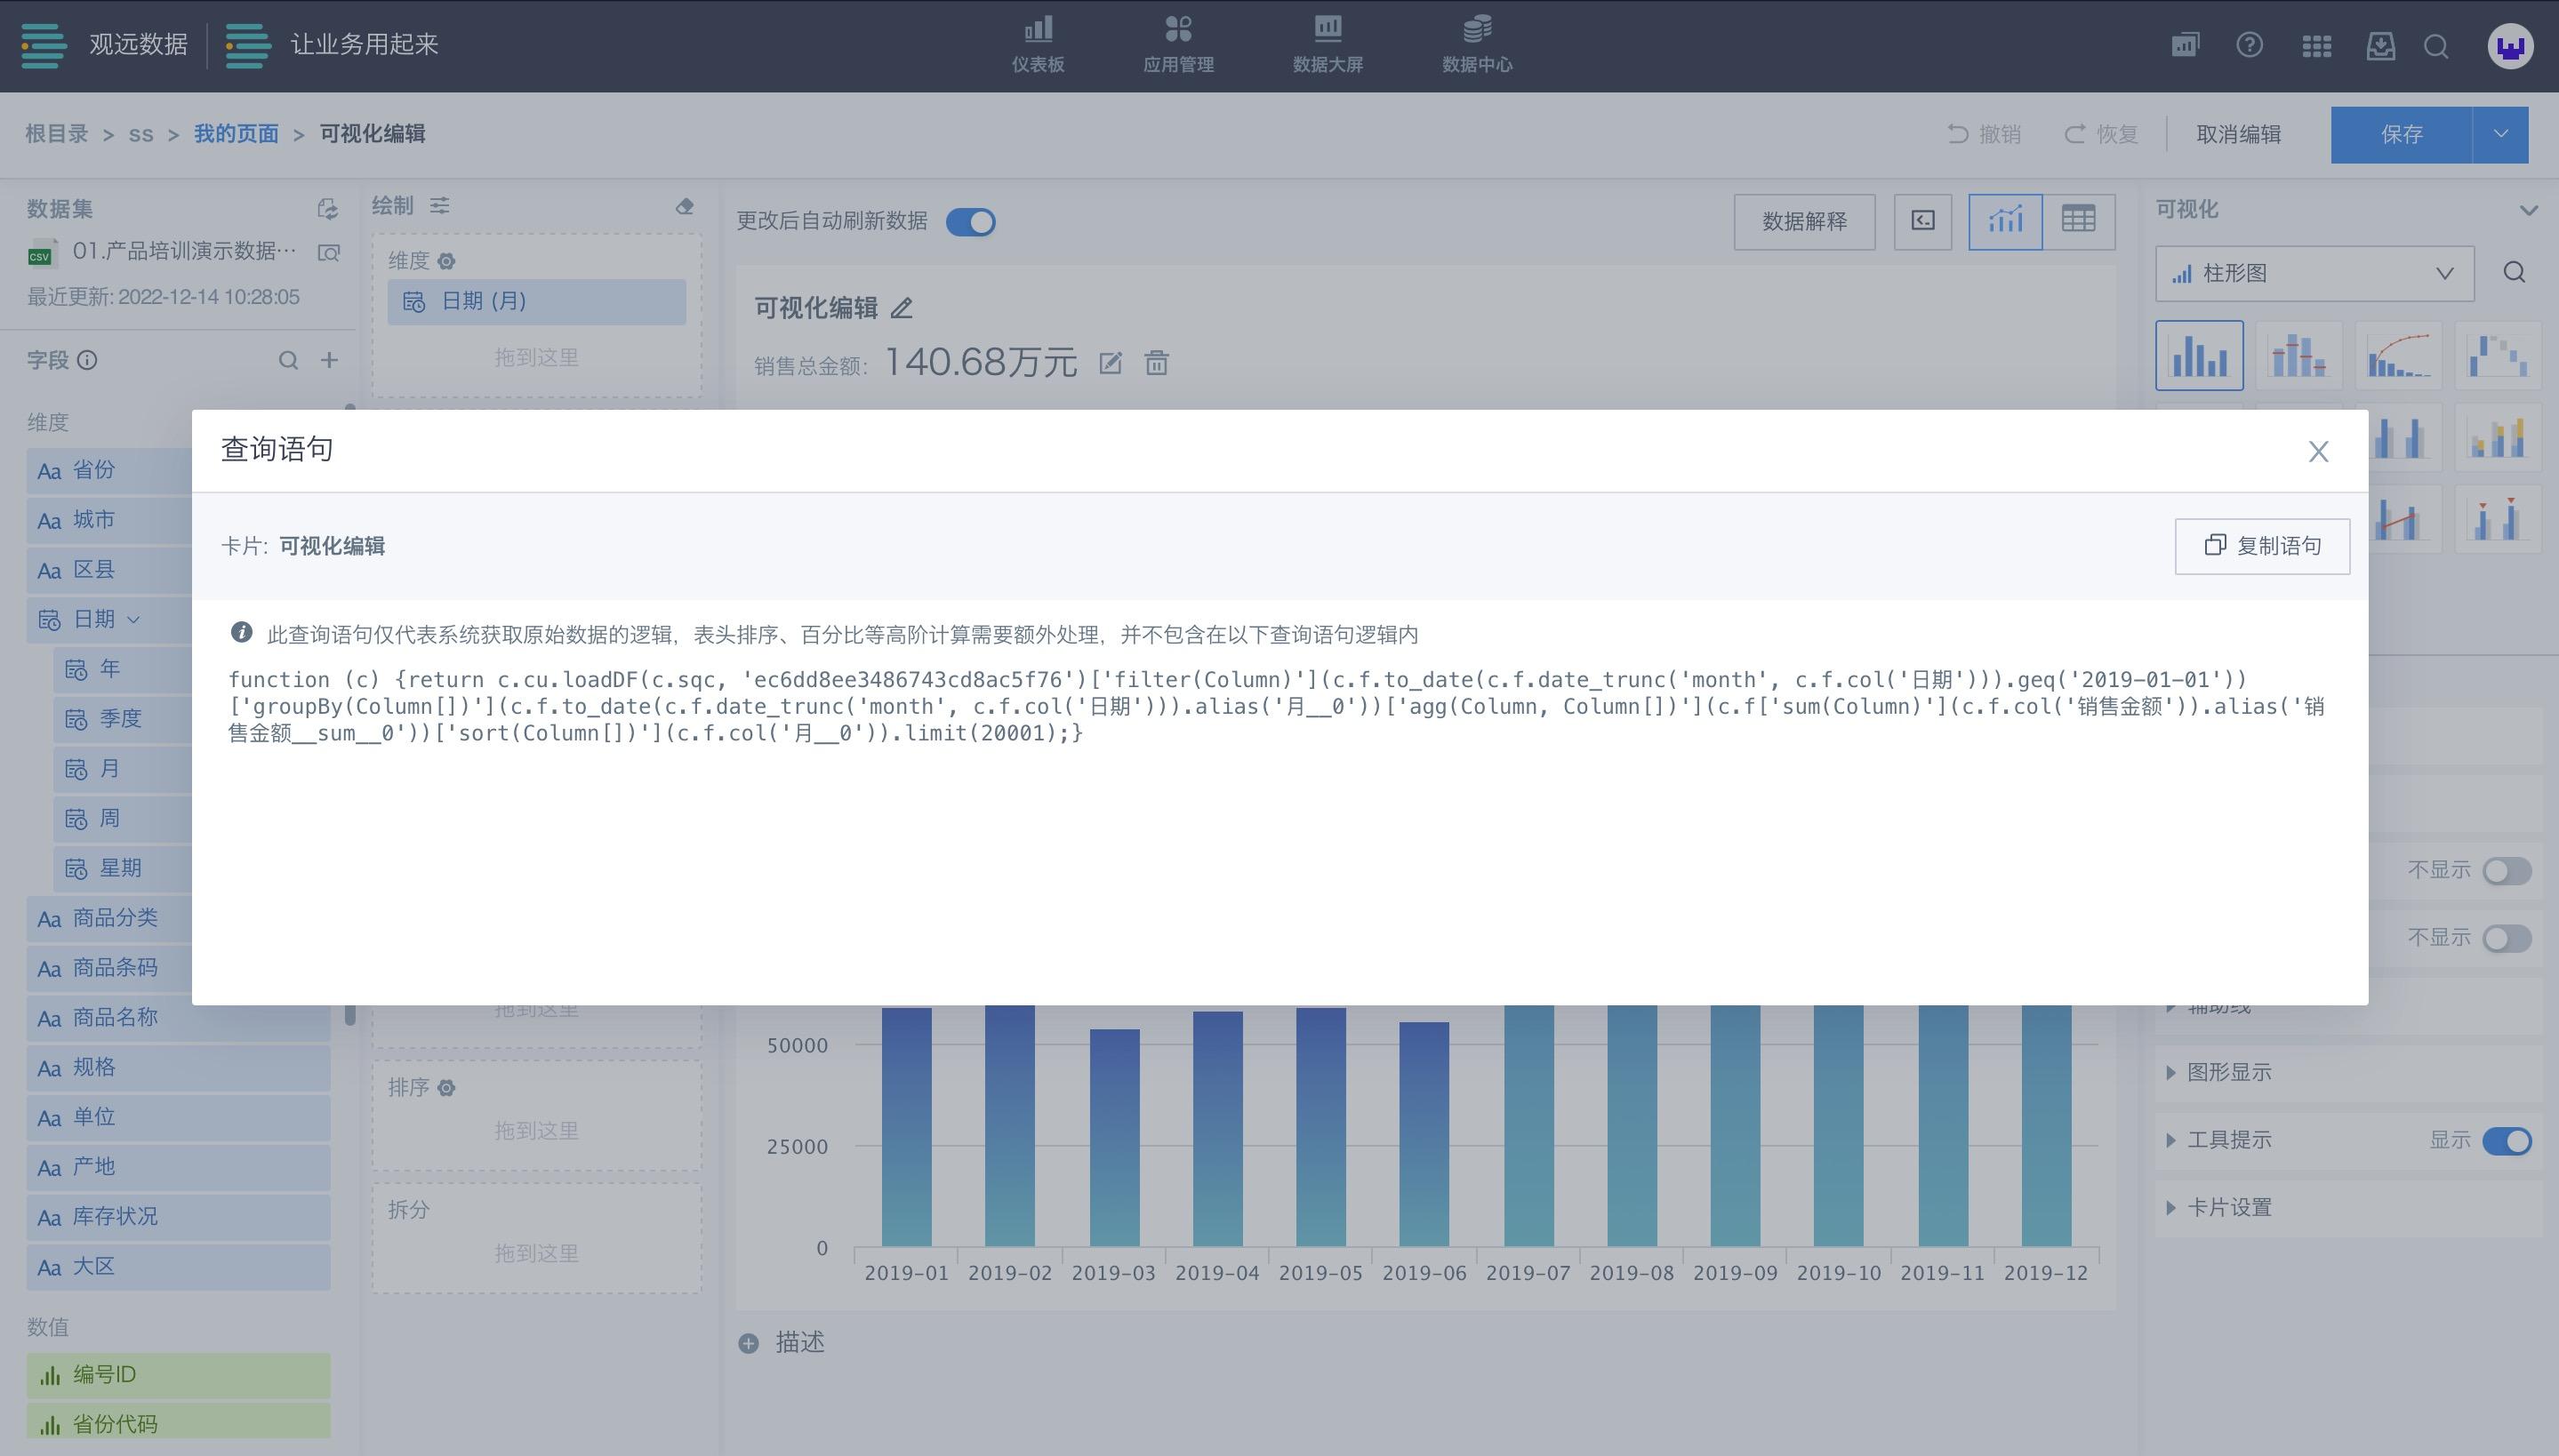Click edit icon beside 140.68万元

point(1110,363)
